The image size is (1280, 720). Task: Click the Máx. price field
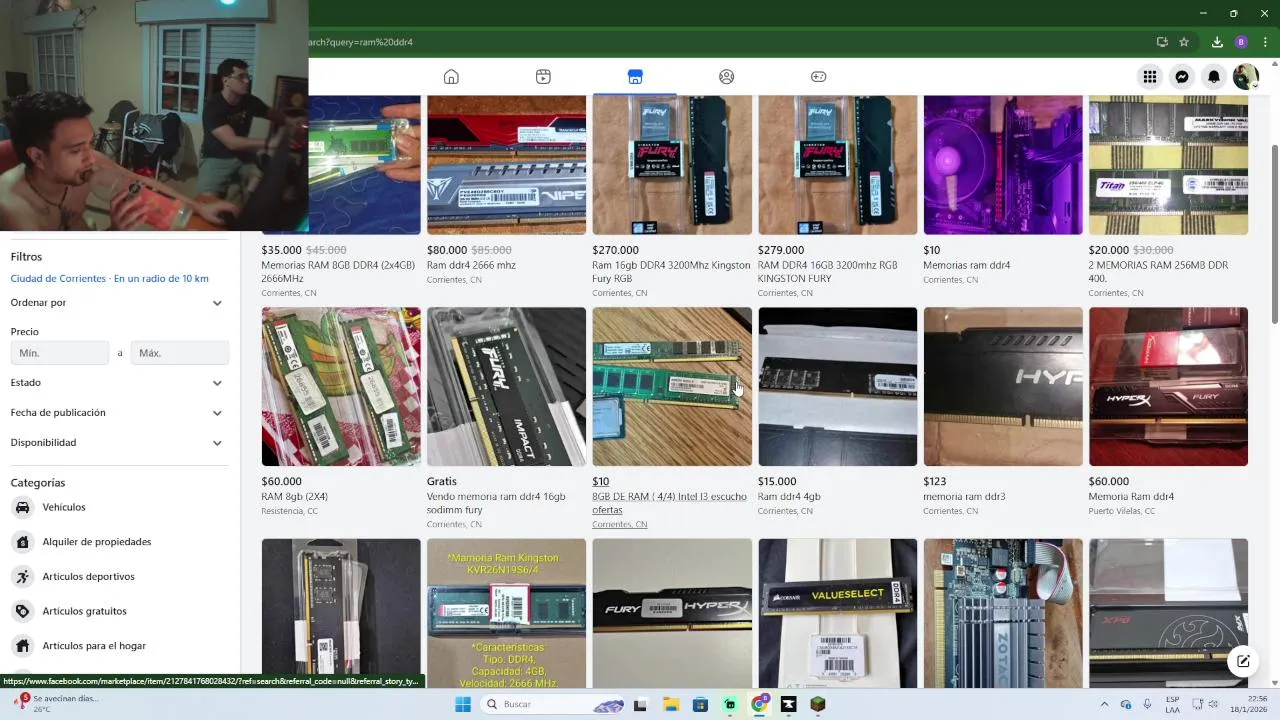180,353
